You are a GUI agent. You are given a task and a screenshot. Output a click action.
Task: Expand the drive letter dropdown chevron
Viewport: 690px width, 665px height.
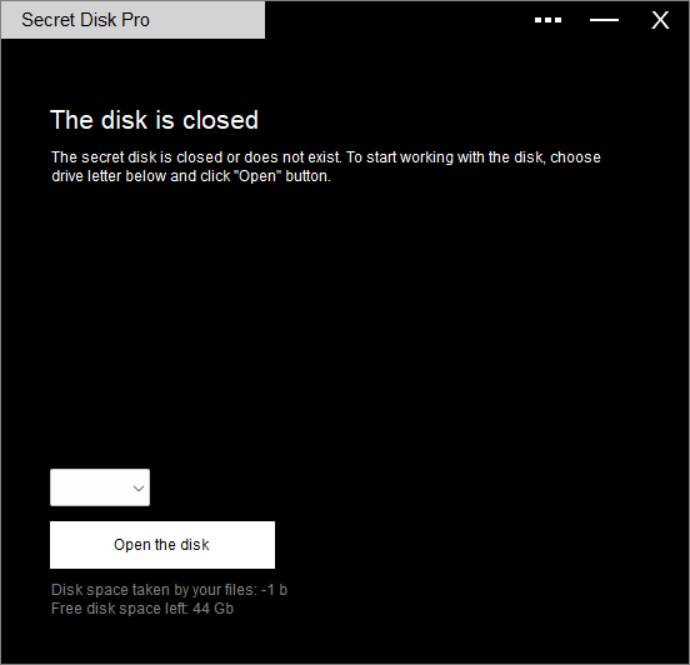click(139, 488)
